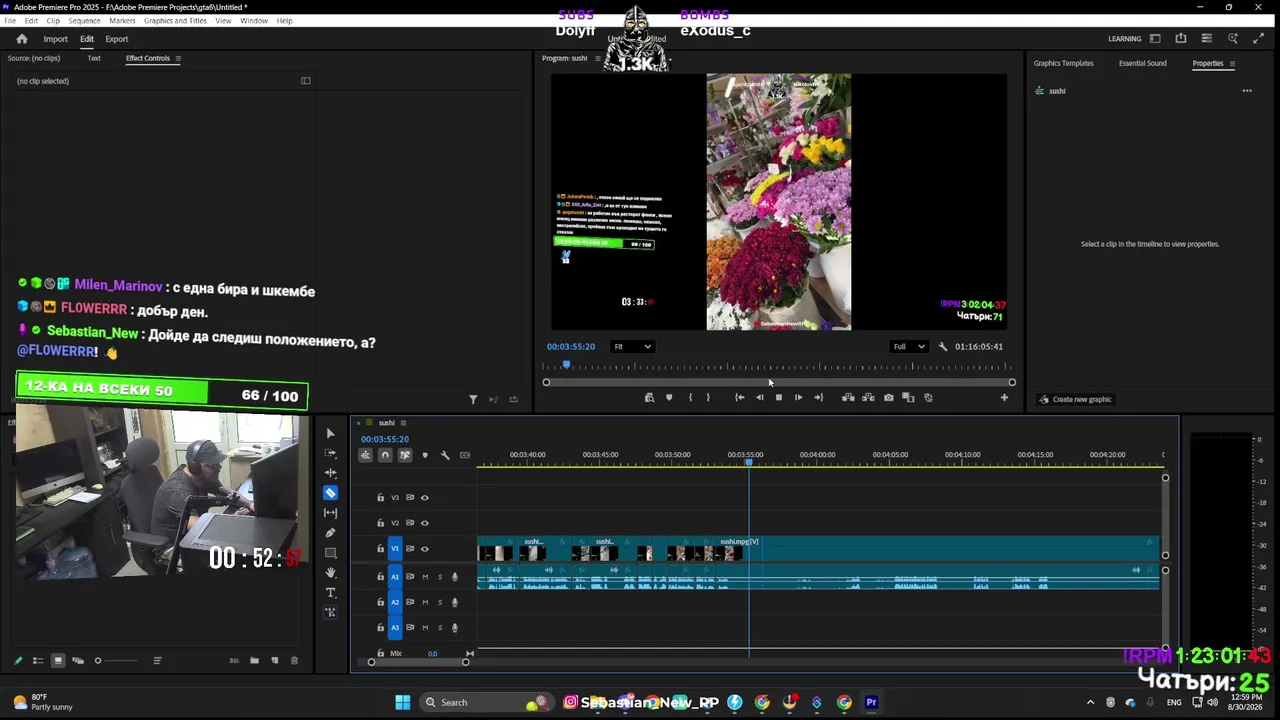Click the Export Frame camera icon
Image resolution: width=1280 pixels, height=720 pixels.
click(x=888, y=398)
